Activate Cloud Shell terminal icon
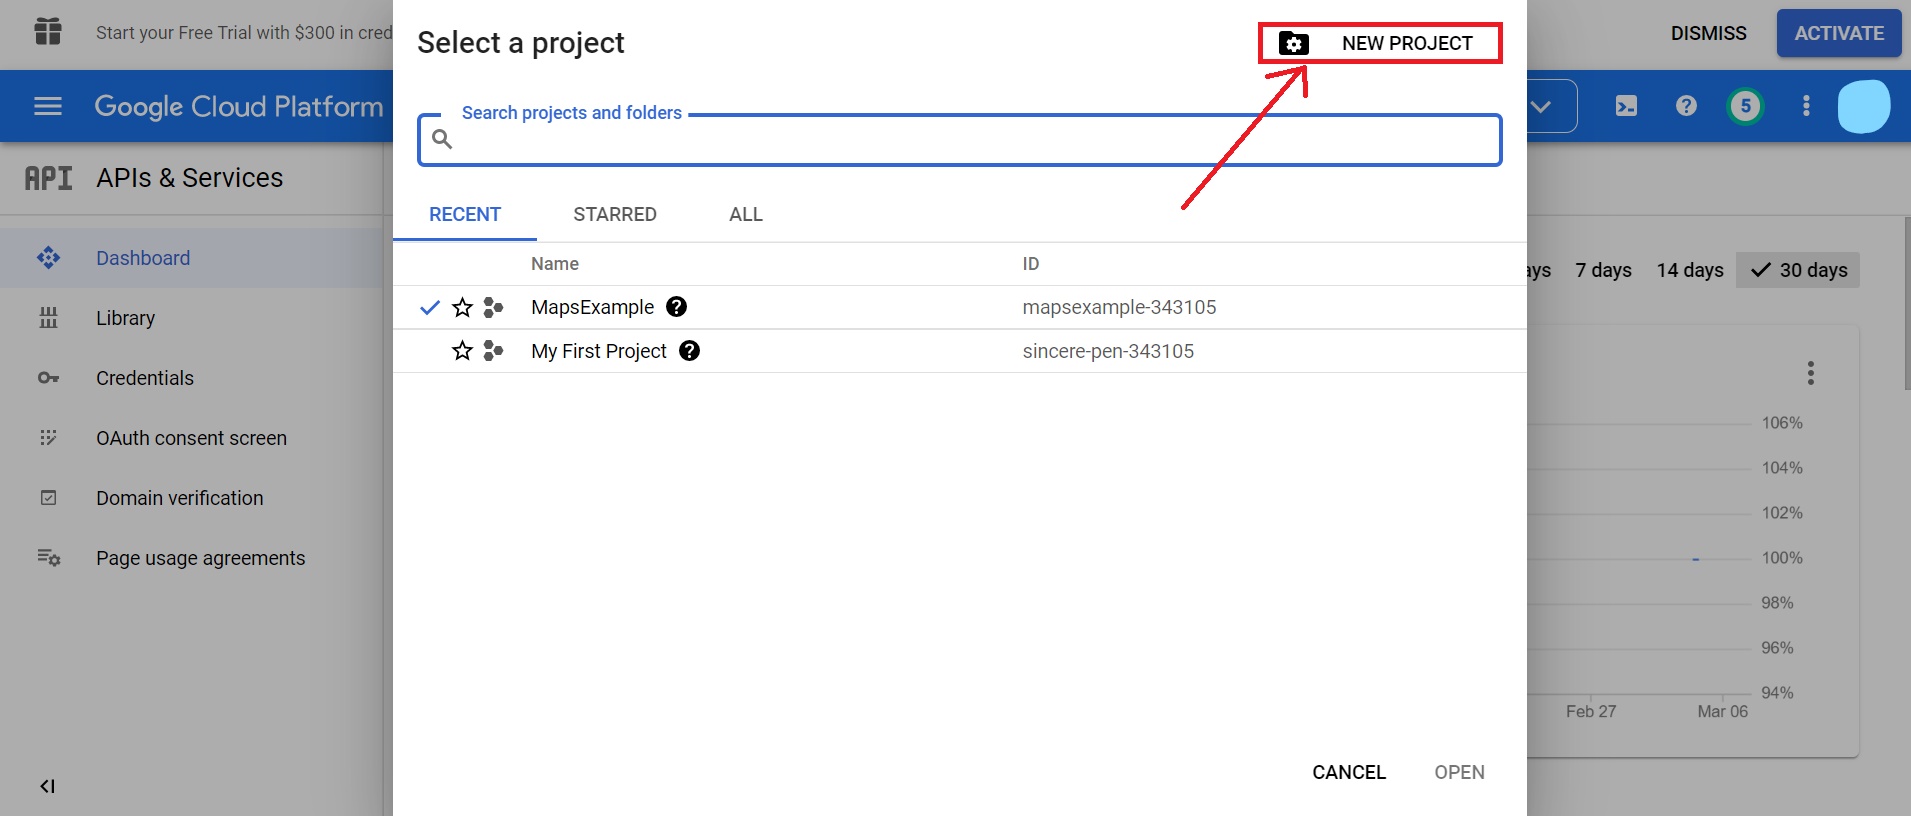1911x816 pixels. (x=1626, y=106)
